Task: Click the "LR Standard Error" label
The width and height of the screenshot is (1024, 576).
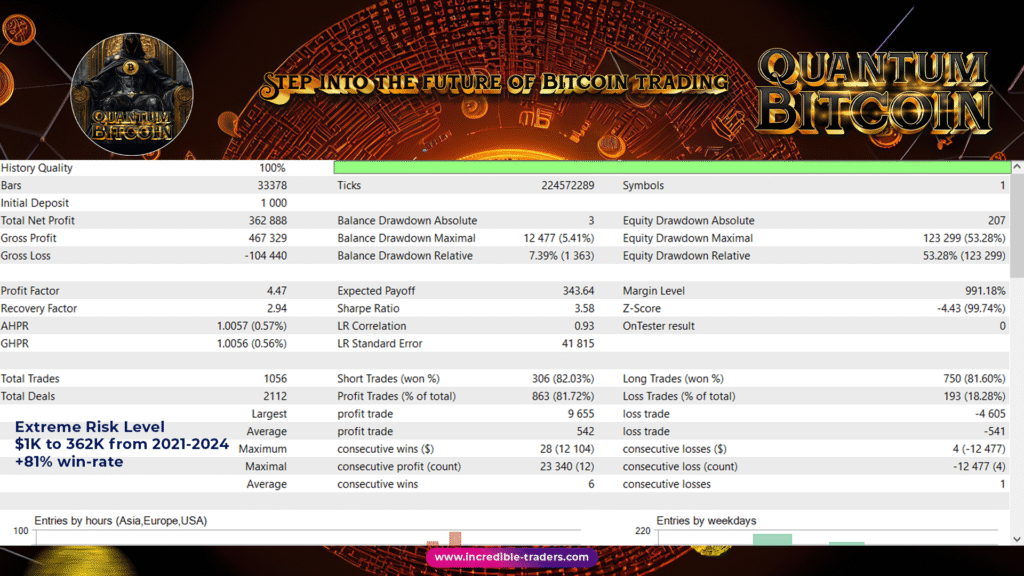Action: pyautogui.click(x=380, y=344)
